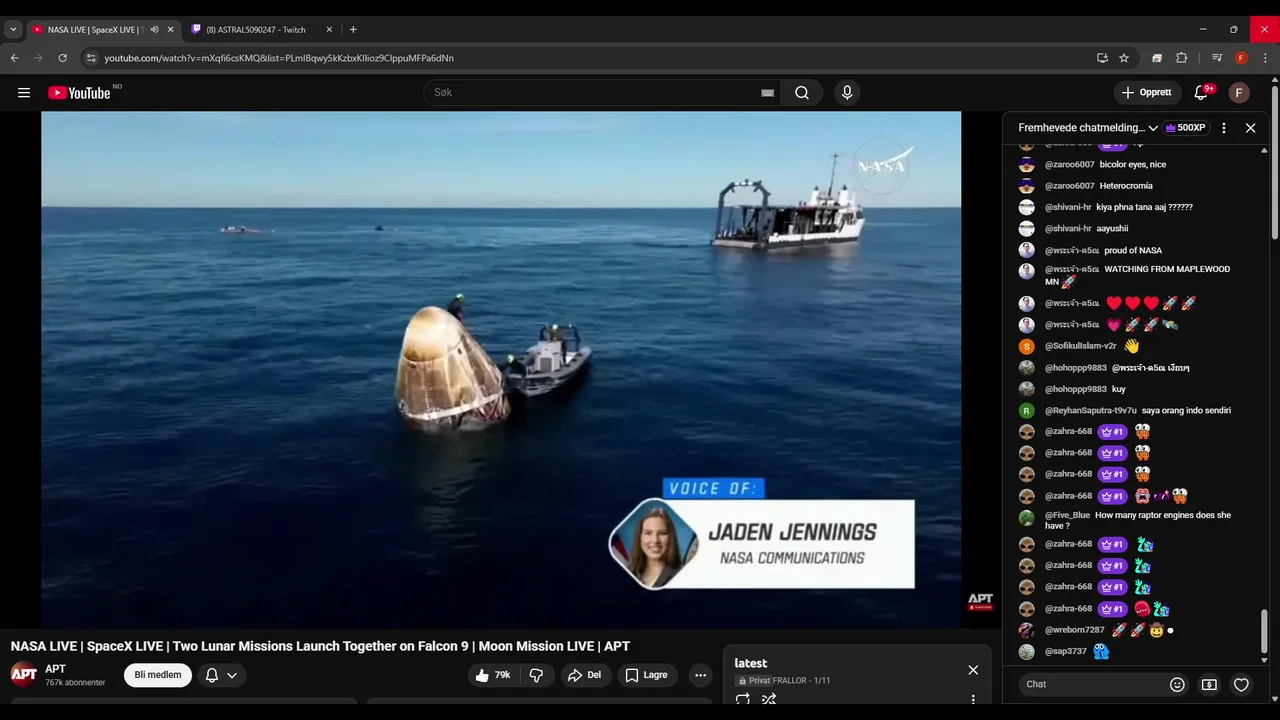Open the Chrome profile avatar
The image size is (1280, 720).
pos(1241,58)
